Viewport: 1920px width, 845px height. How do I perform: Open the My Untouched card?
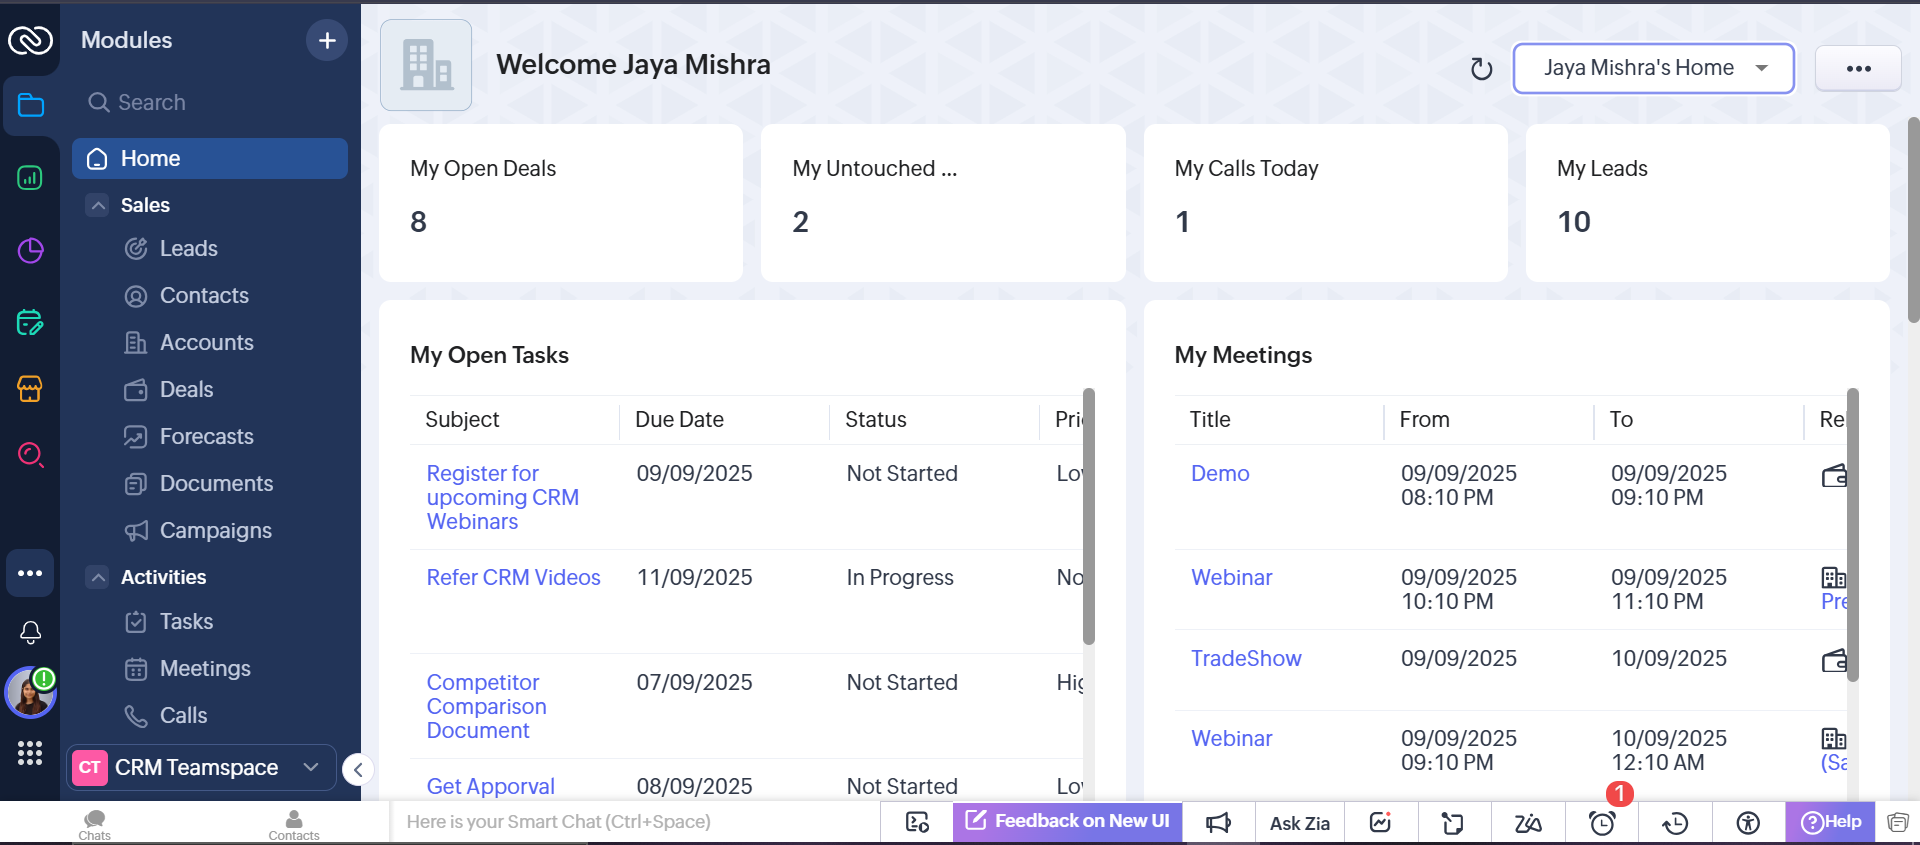(x=943, y=203)
